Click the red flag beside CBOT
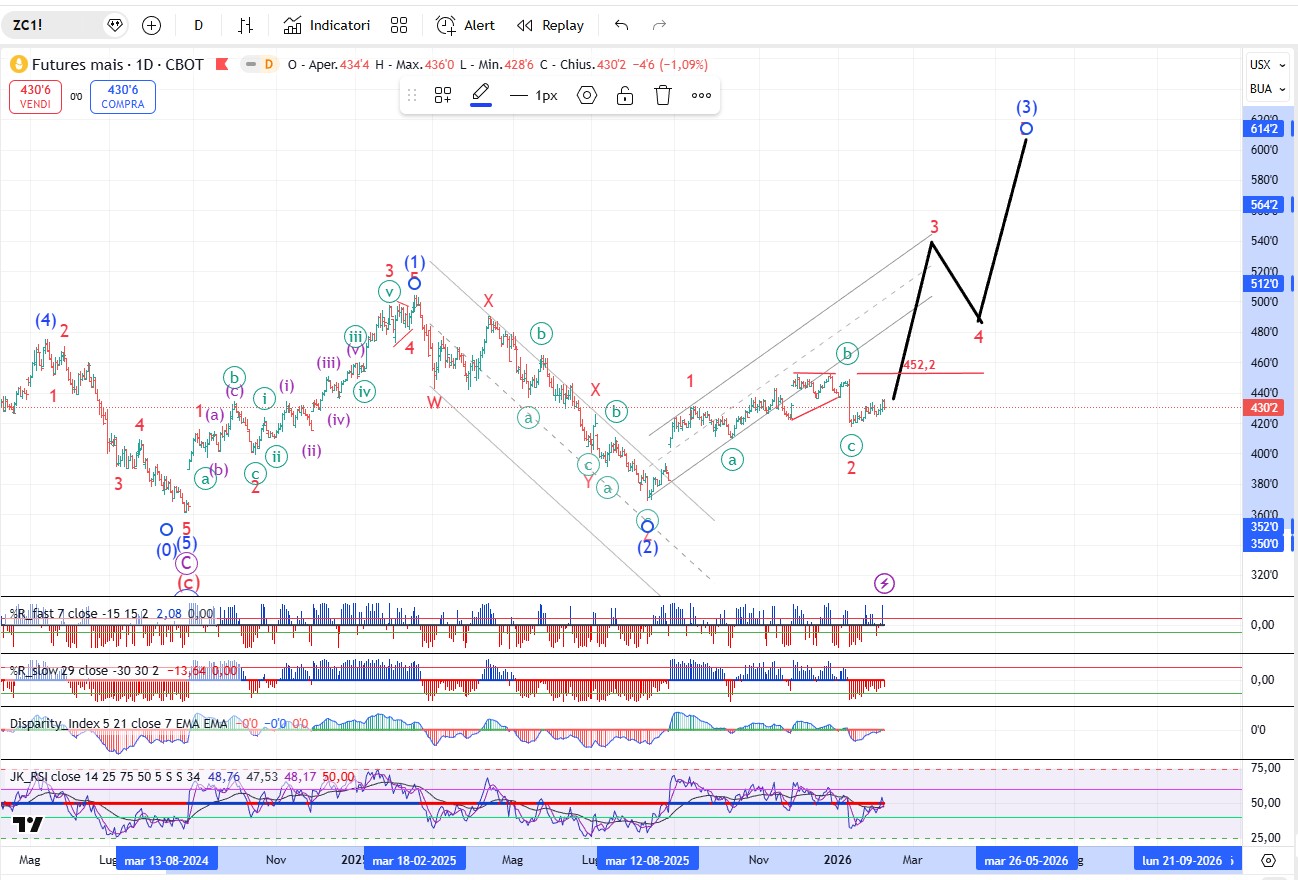This screenshot has width=1298, height=880. (x=221, y=64)
